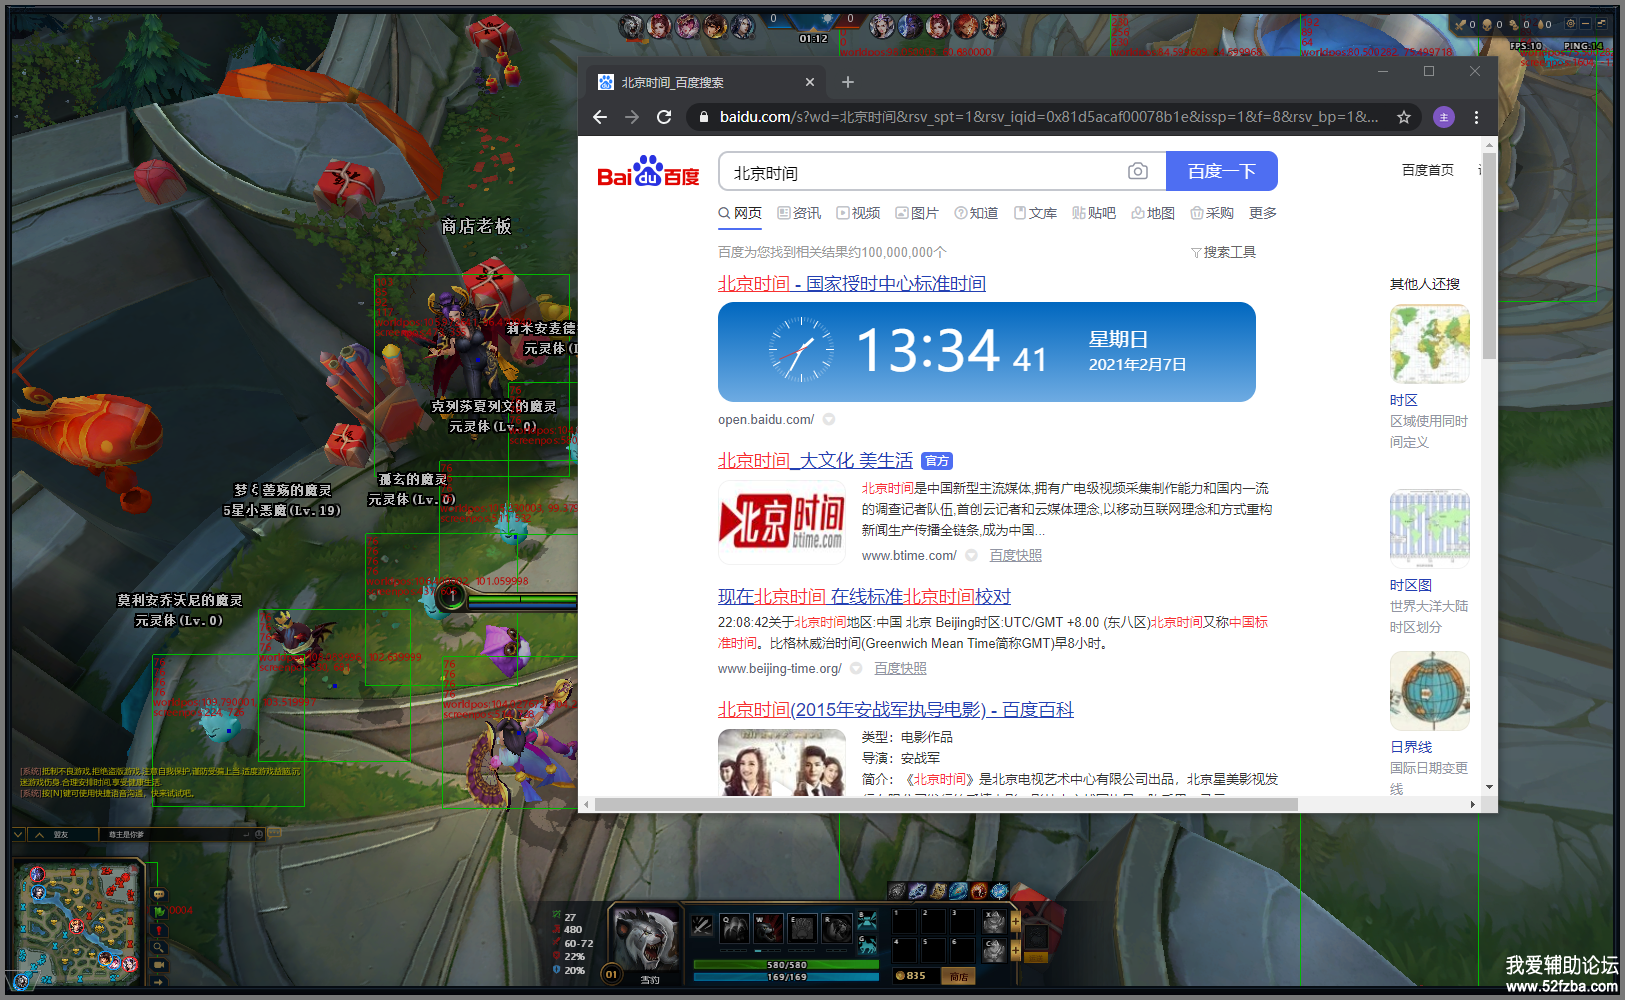The width and height of the screenshot is (1625, 1000).
Task: Switch to the 贴吧 search tab
Action: coord(1094,213)
